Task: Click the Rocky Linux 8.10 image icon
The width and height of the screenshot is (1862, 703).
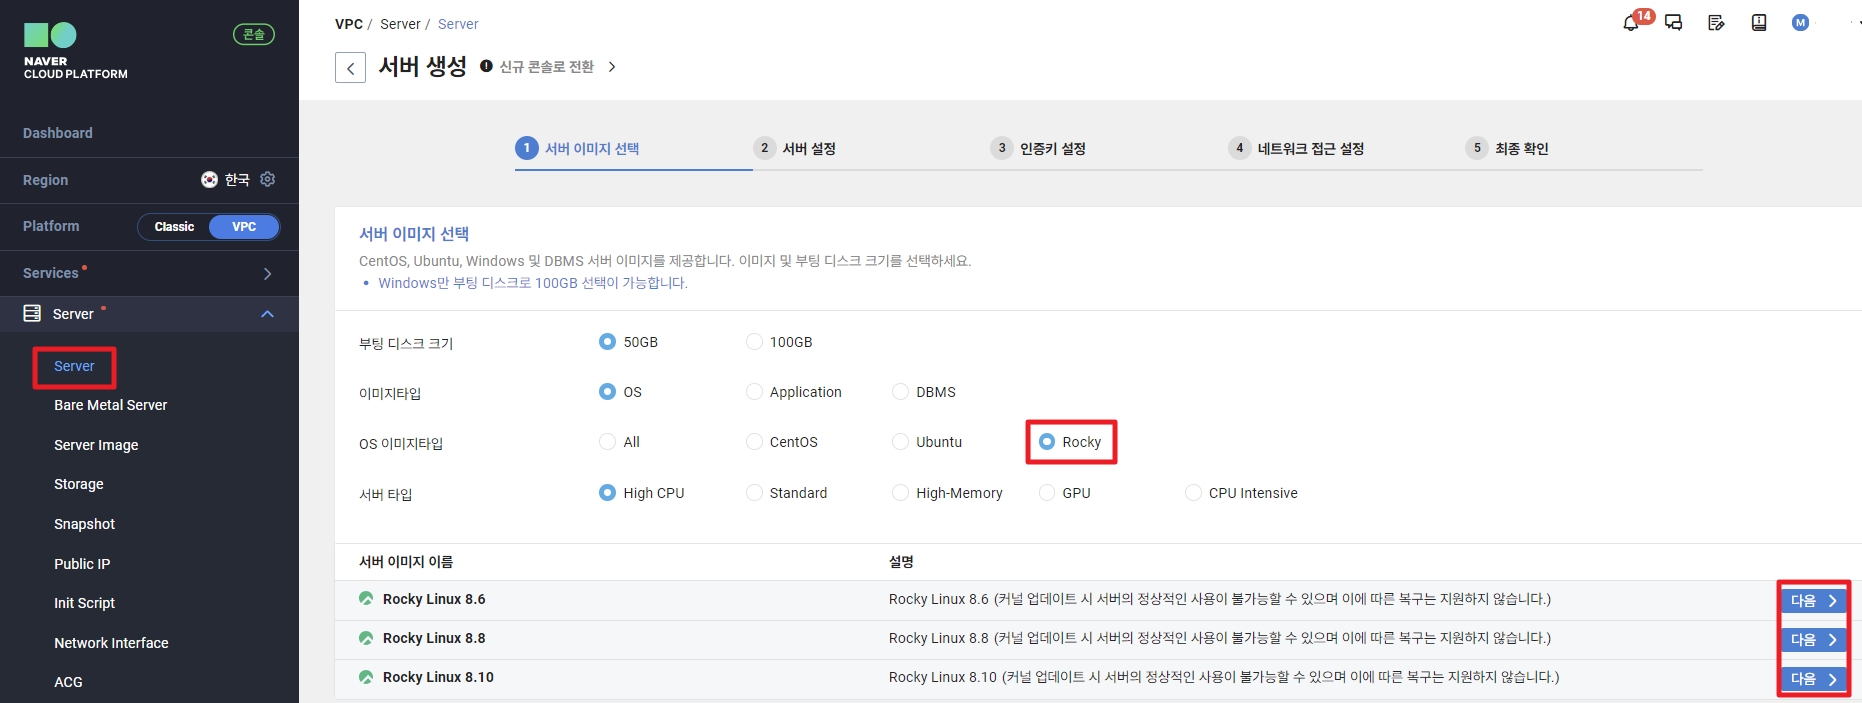Action: (x=366, y=676)
